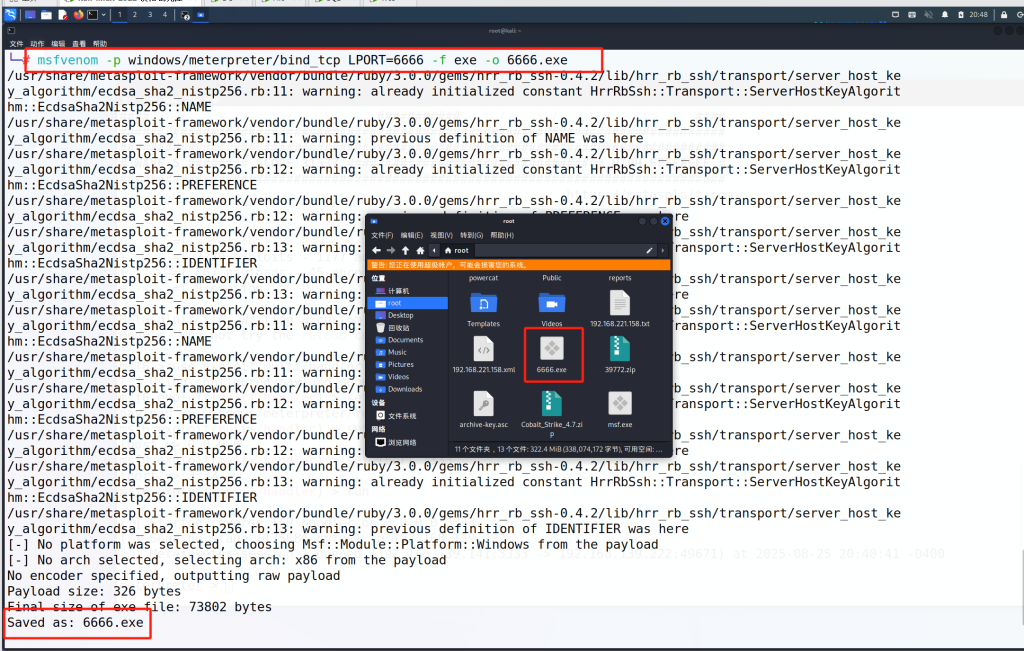Click the terminal window icon in title bar
The image size is (1024, 651).
click(x=11, y=30)
